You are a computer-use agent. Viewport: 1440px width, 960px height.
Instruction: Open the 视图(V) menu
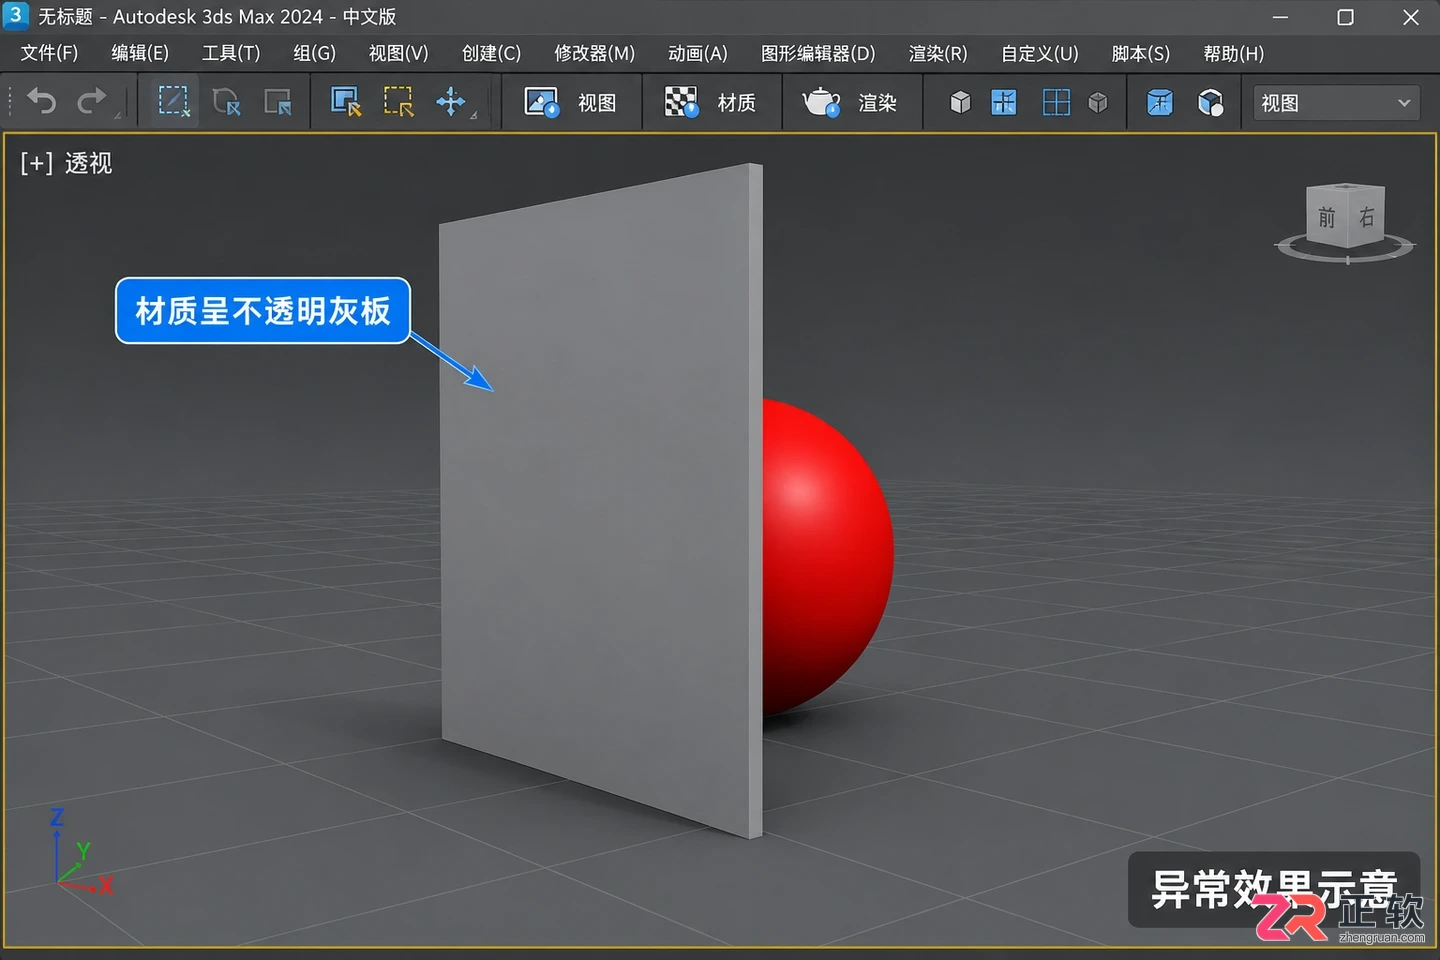[398, 53]
